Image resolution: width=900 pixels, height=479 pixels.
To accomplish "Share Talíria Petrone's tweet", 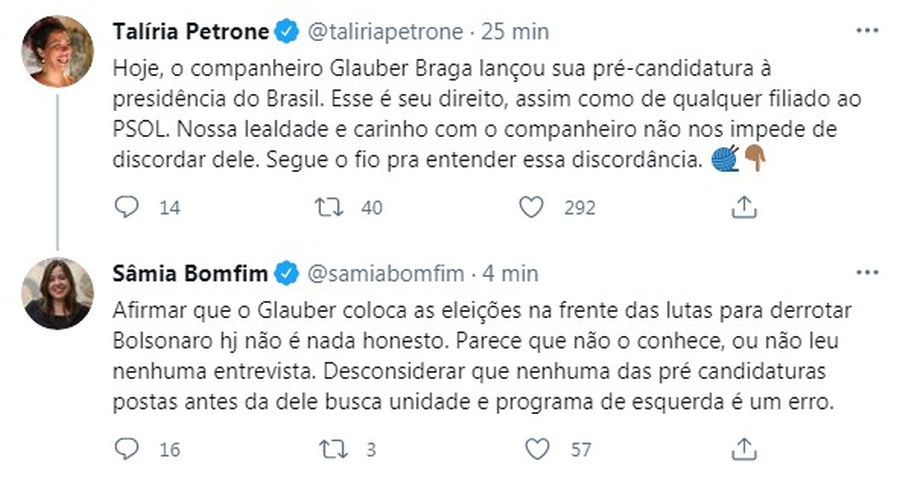I will [743, 208].
